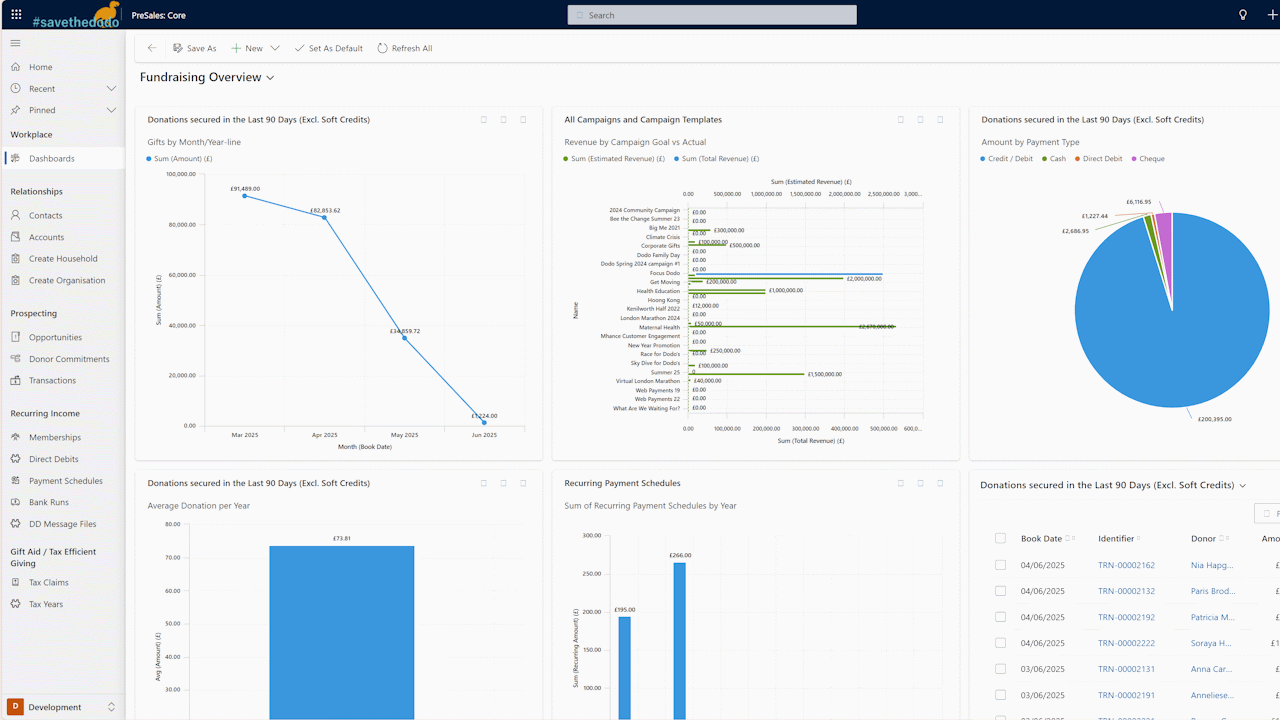Go back using the arrow icon
The height and width of the screenshot is (720, 1280).
(x=152, y=48)
